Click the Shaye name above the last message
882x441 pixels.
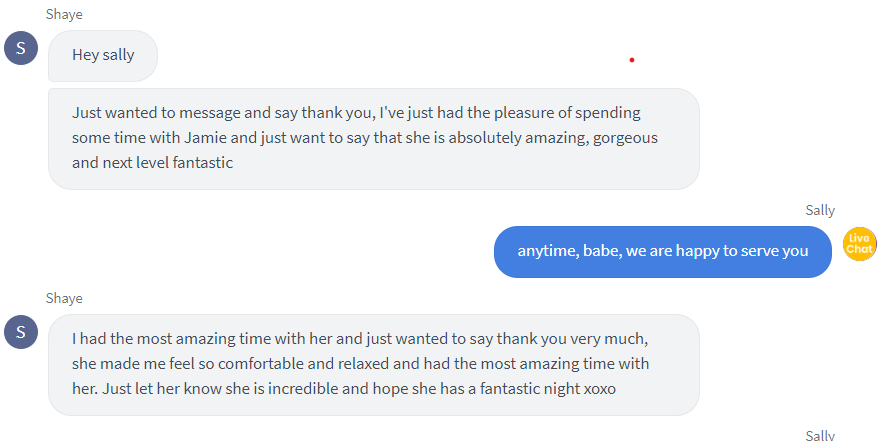[64, 298]
